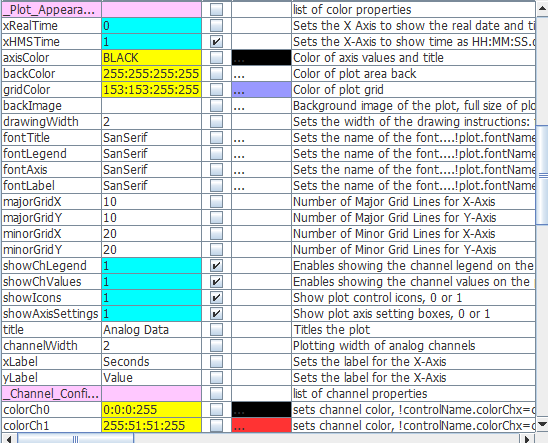Open the fontAxis chooser ellipsis
The image size is (548, 443).
pos(261,170)
